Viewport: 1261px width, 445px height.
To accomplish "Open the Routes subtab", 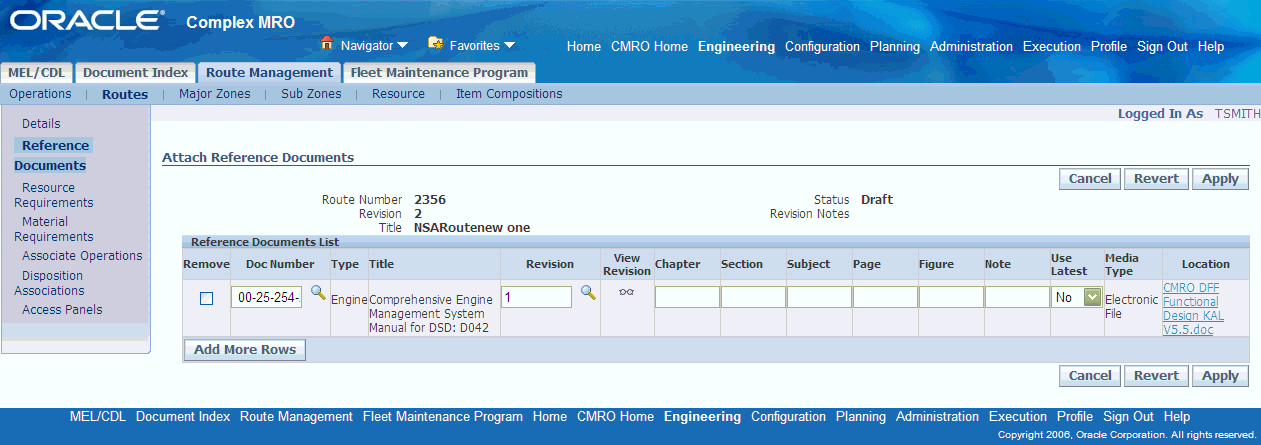I will point(125,95).
